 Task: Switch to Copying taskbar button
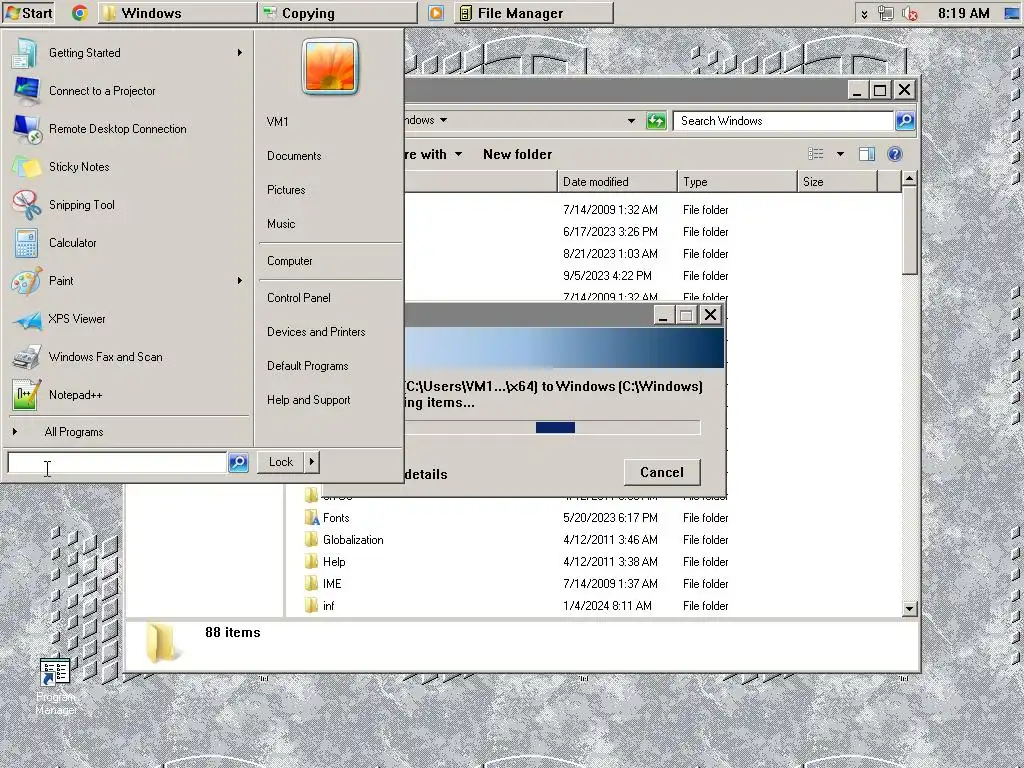[x=338, y=13]
